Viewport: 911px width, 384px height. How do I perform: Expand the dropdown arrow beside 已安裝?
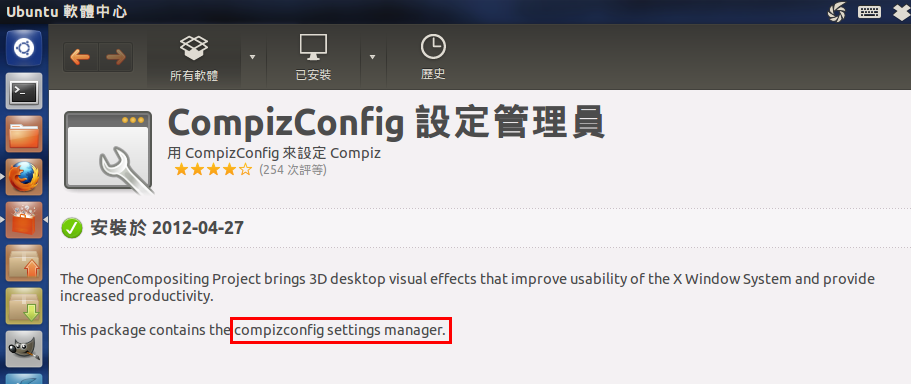tap(372, 57)
